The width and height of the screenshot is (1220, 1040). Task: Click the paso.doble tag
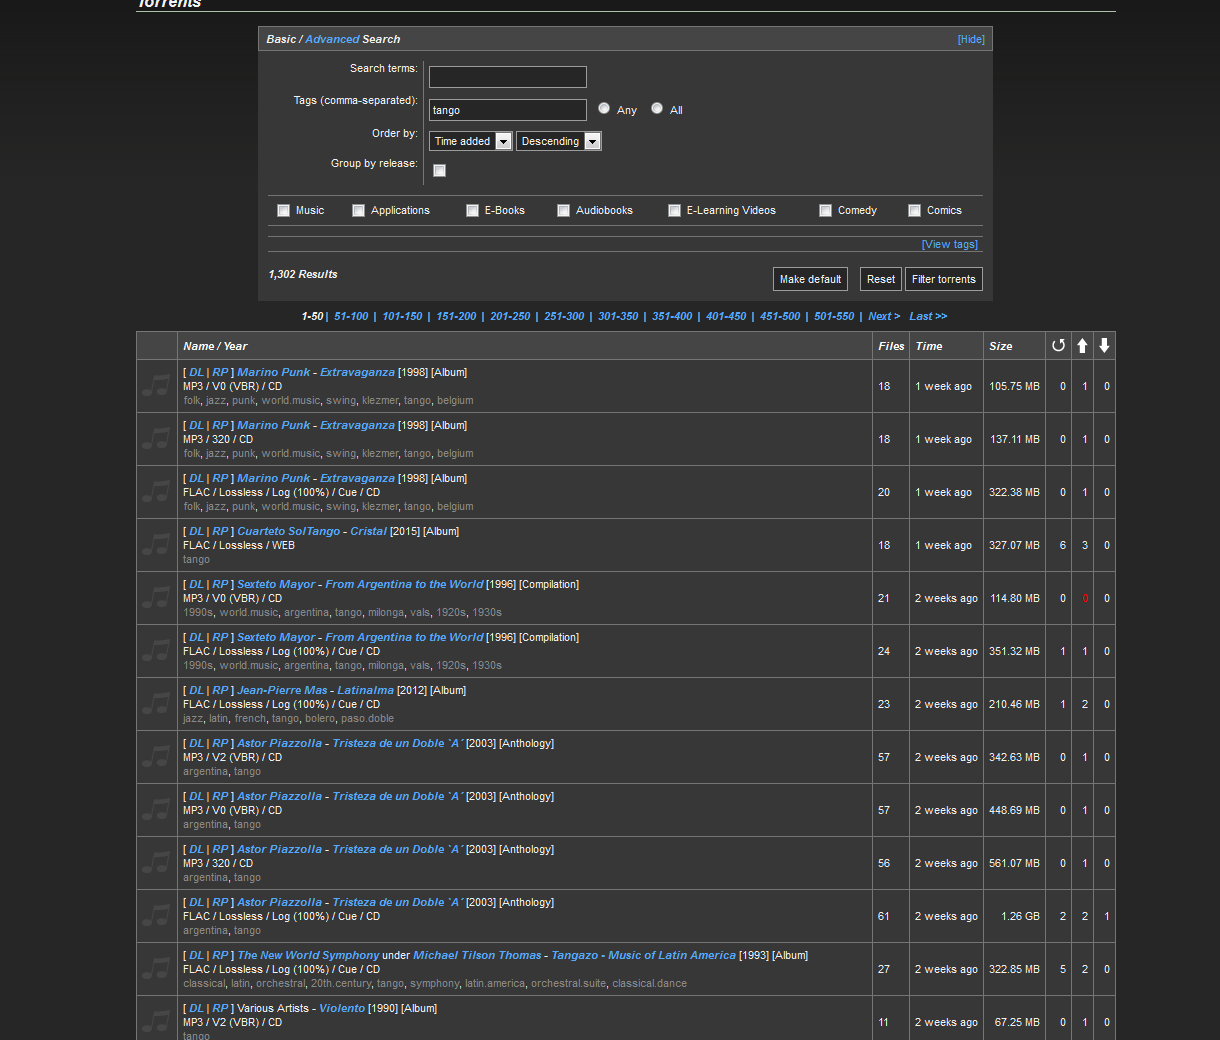pyautogui.click(x=367, y=718)
